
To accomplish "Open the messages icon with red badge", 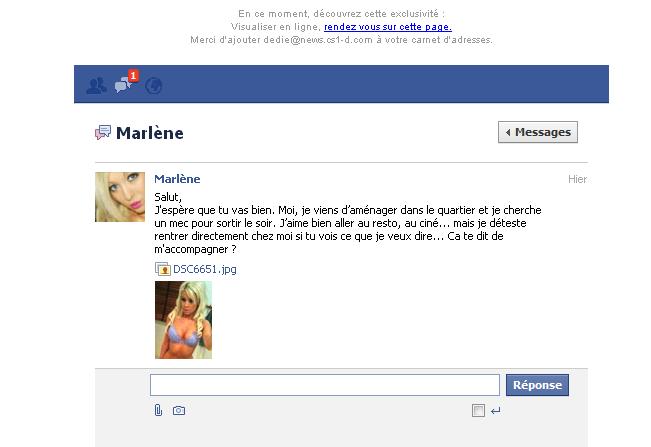I will tap(126, 82).
